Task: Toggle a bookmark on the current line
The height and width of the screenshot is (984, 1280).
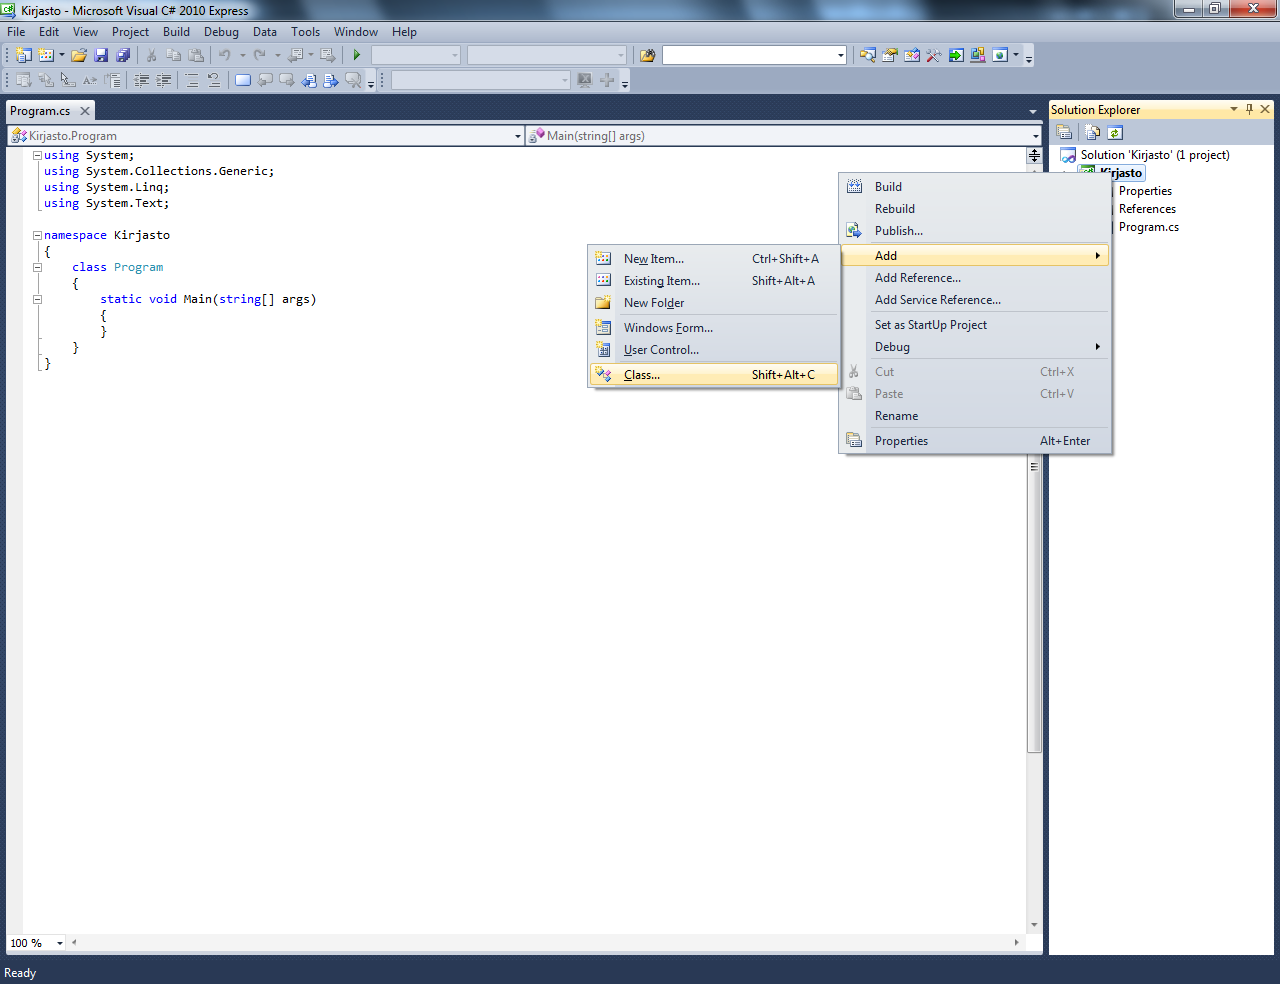Action: pyautogui.click(x=243, y=80)
